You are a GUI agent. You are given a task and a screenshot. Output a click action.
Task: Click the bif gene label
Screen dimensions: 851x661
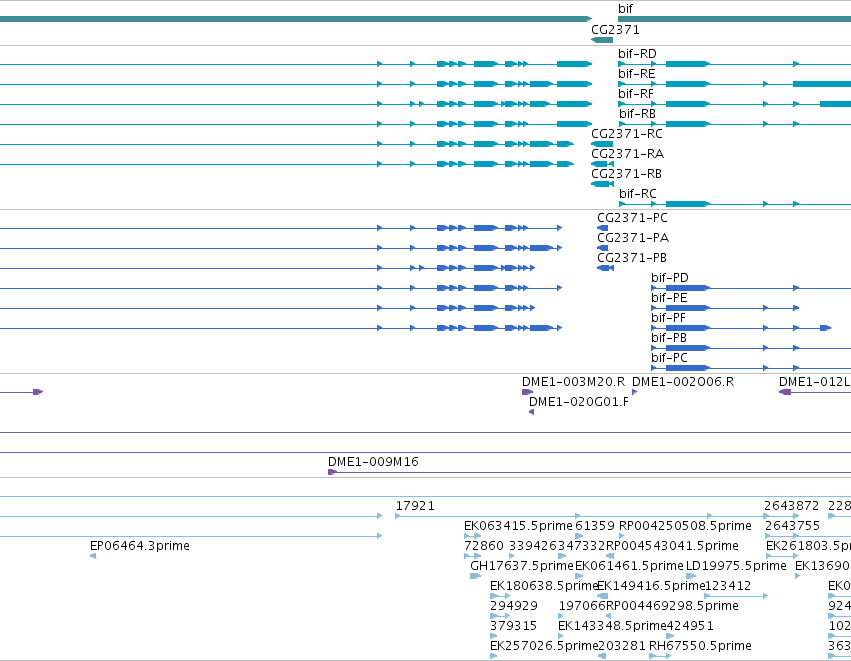click(625, 9)
